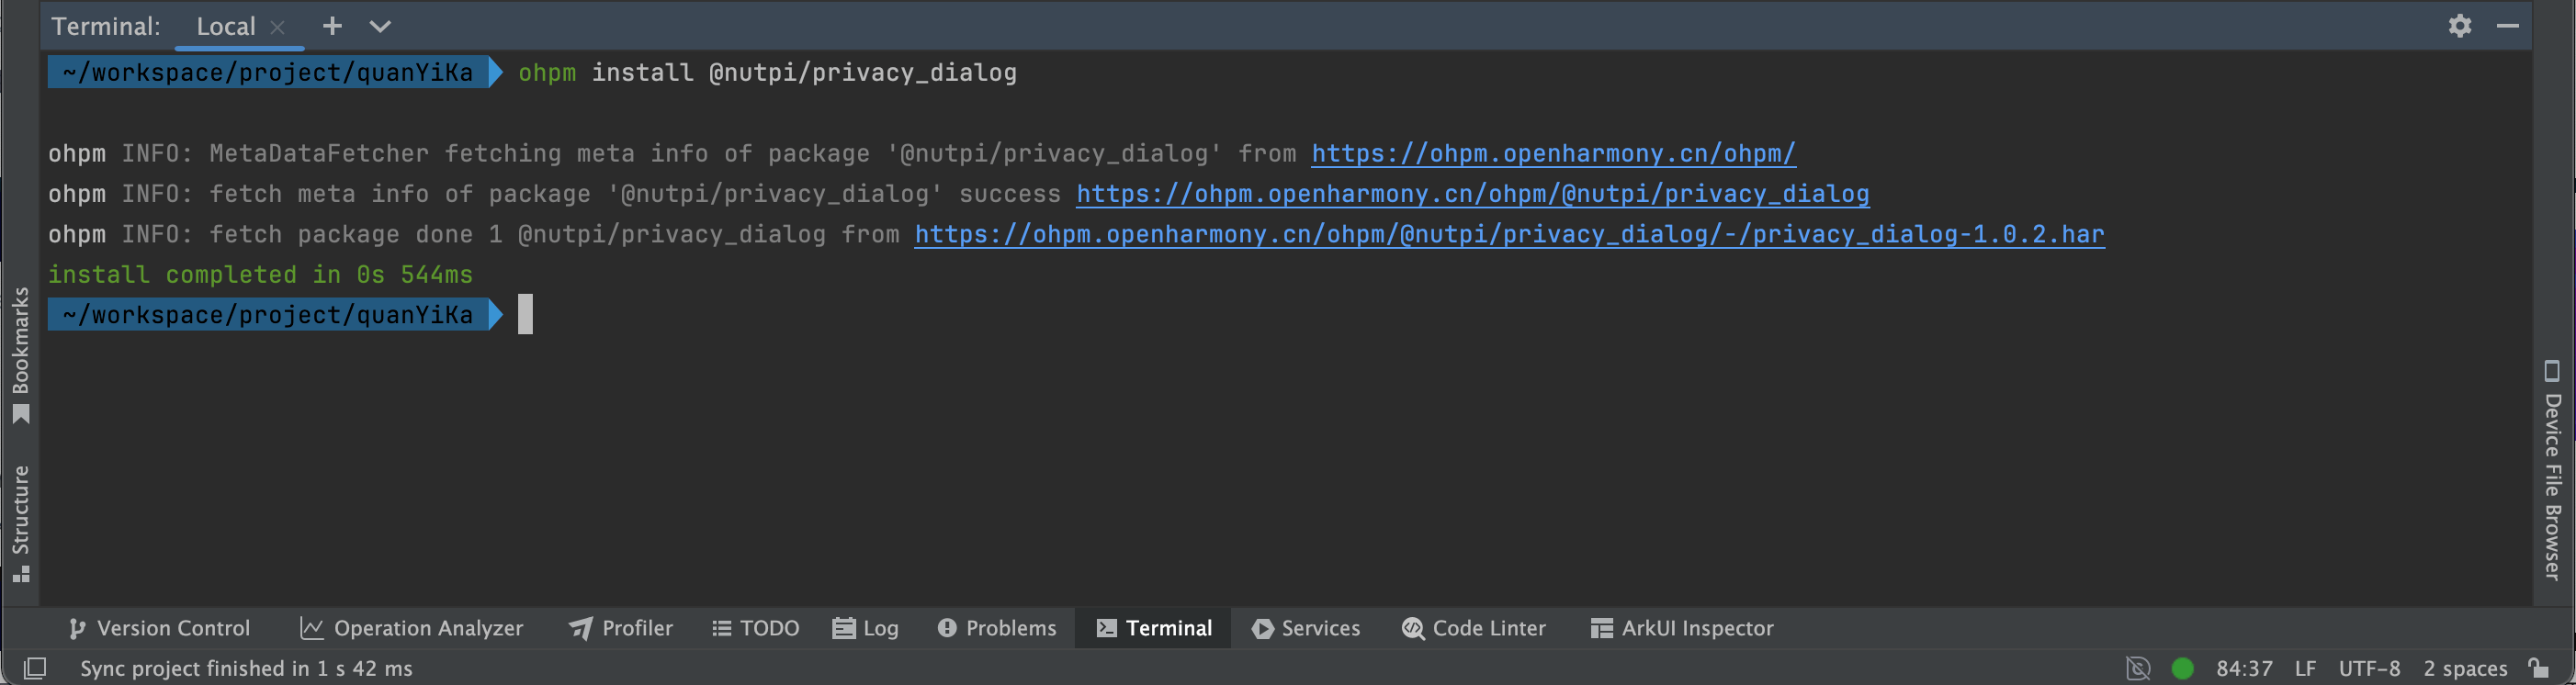Click the green status circle indicator
The image size is (2576, 685).
[2183, 668]
